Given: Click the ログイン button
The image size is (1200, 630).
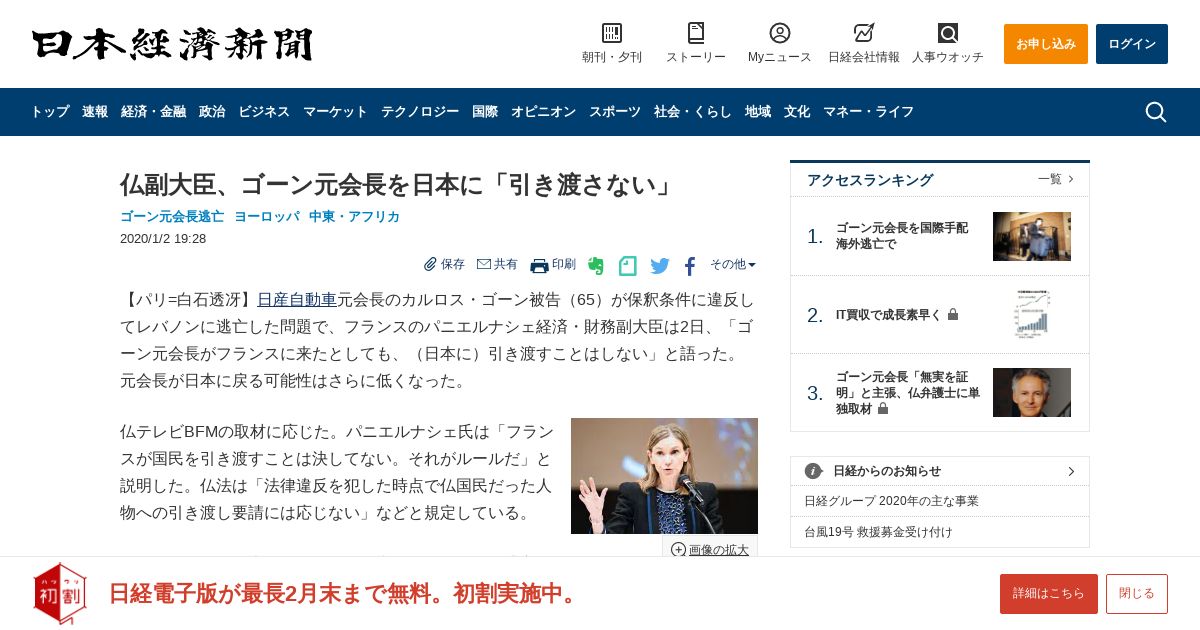Looking at the screenshot, I should [1132, 44].
